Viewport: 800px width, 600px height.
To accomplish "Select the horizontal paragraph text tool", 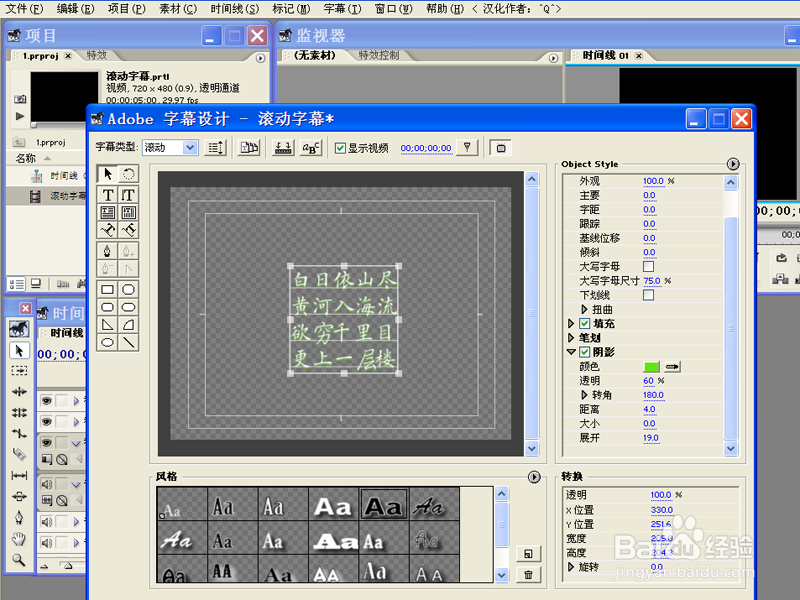I will [x=108, y=212].
